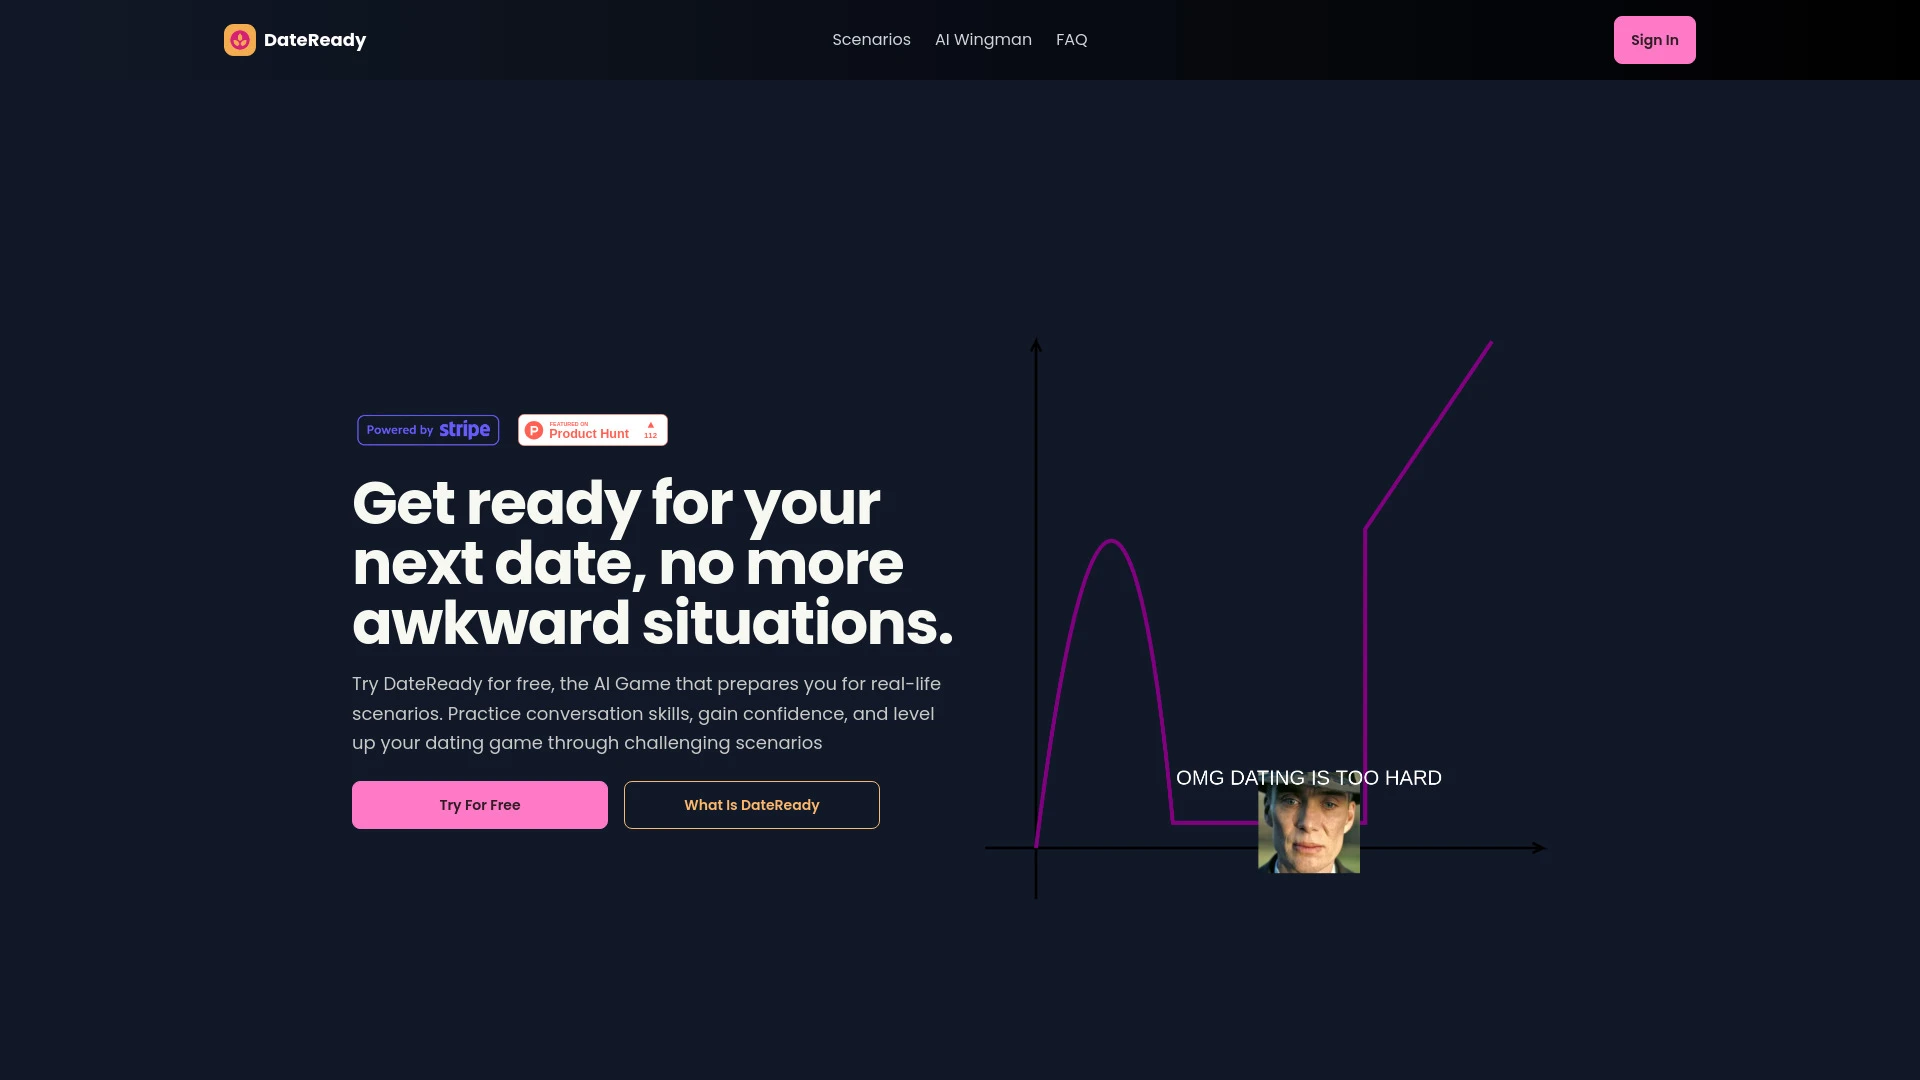Click the Try For Free button
The height and width of the screenshot is (1080, 1920).
(480, 804)
